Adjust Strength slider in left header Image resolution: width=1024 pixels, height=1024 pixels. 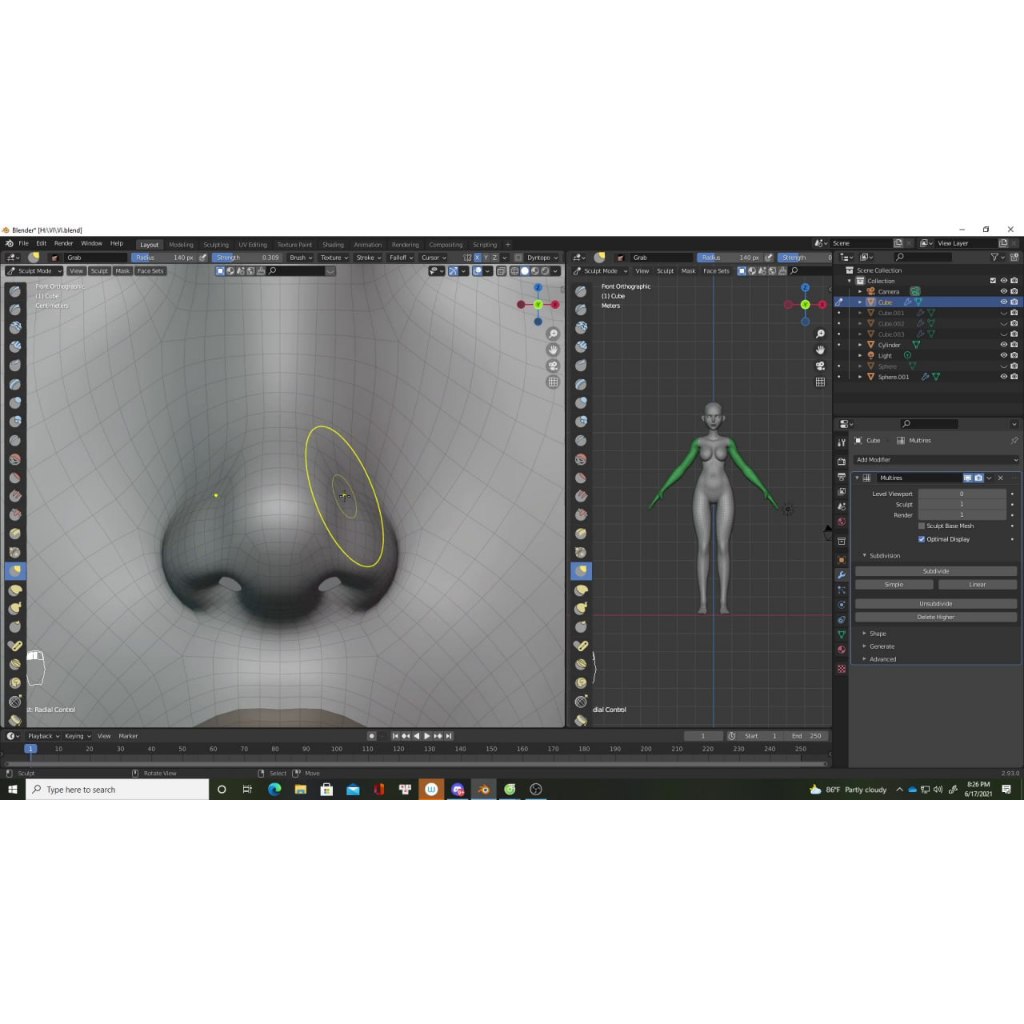click(x=247, y=257)
